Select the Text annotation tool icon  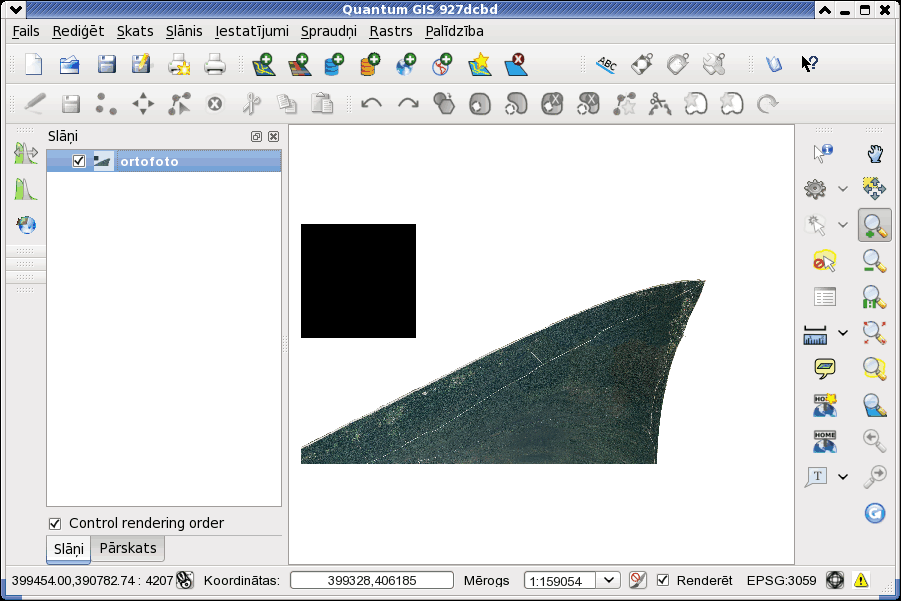click(817, 476)
